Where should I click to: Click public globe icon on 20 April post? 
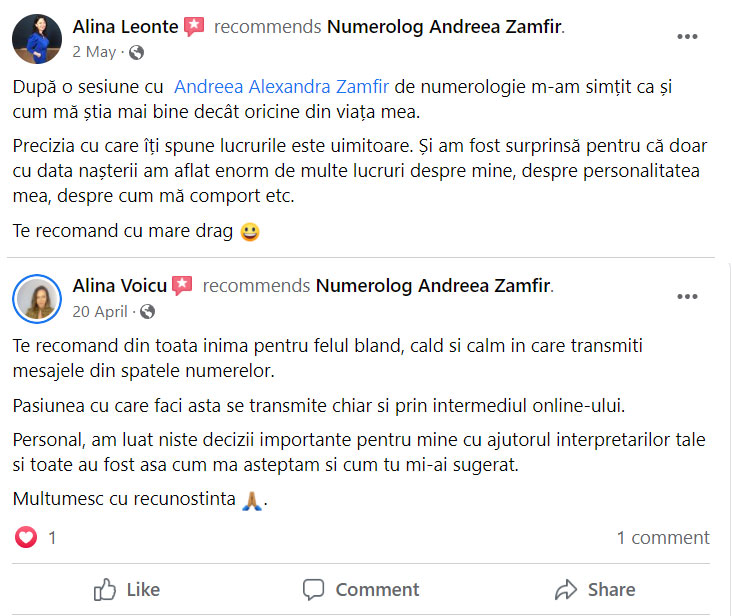(148, 311)
